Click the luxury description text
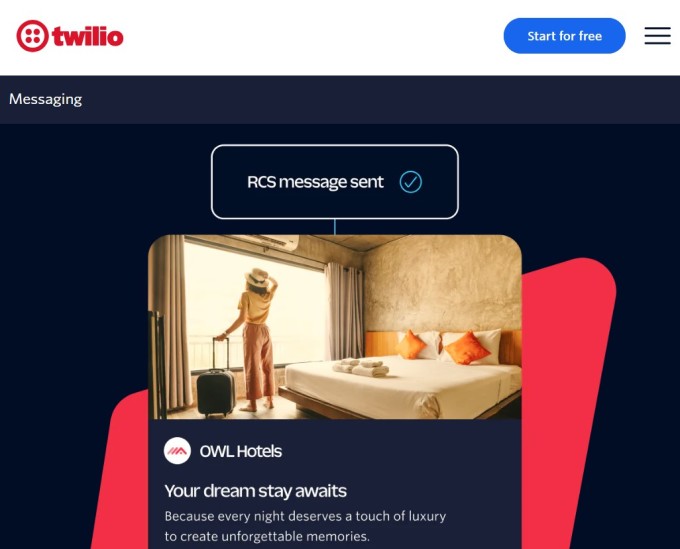This screenshot has height=549, width=680. (x=305, y=526)
